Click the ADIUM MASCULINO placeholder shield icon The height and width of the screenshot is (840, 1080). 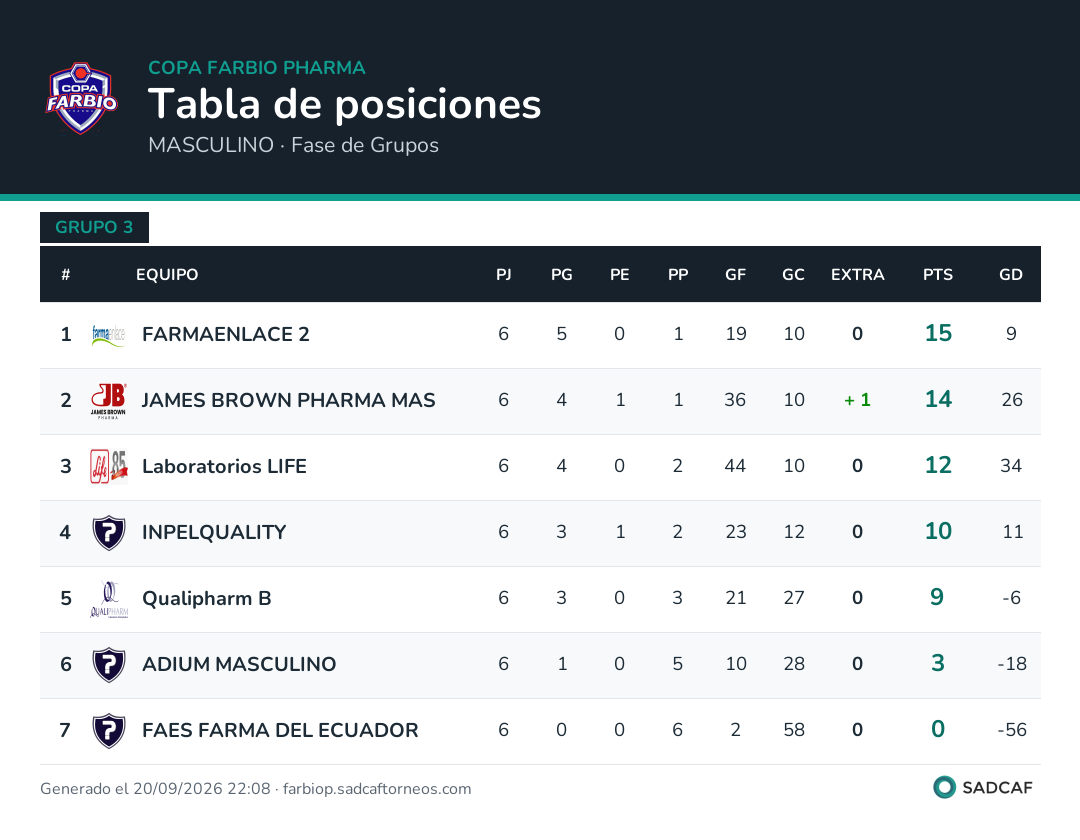109,665
